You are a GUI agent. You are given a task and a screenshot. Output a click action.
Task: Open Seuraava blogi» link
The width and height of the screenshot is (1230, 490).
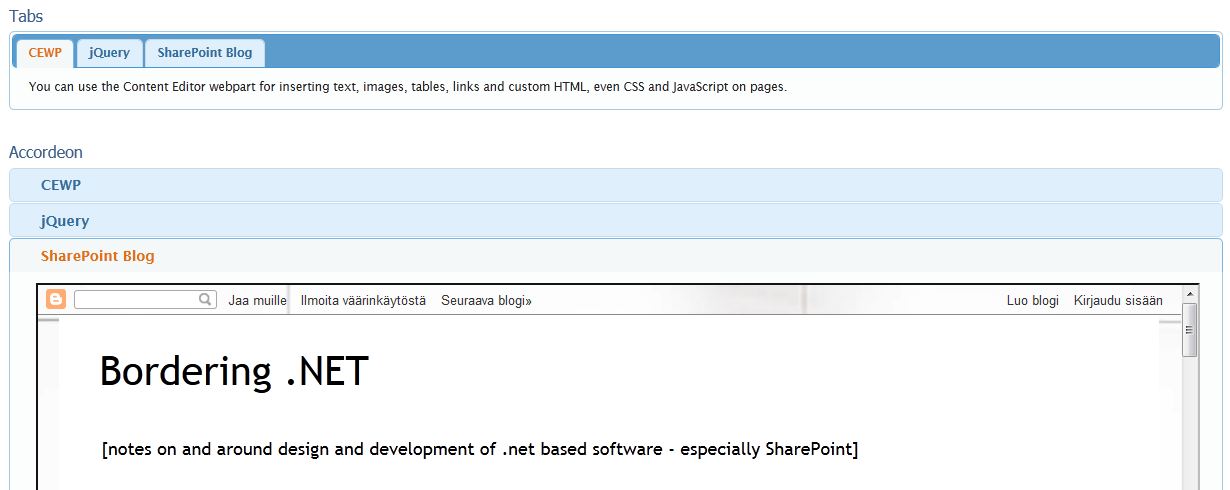click(x=486, y=300)
